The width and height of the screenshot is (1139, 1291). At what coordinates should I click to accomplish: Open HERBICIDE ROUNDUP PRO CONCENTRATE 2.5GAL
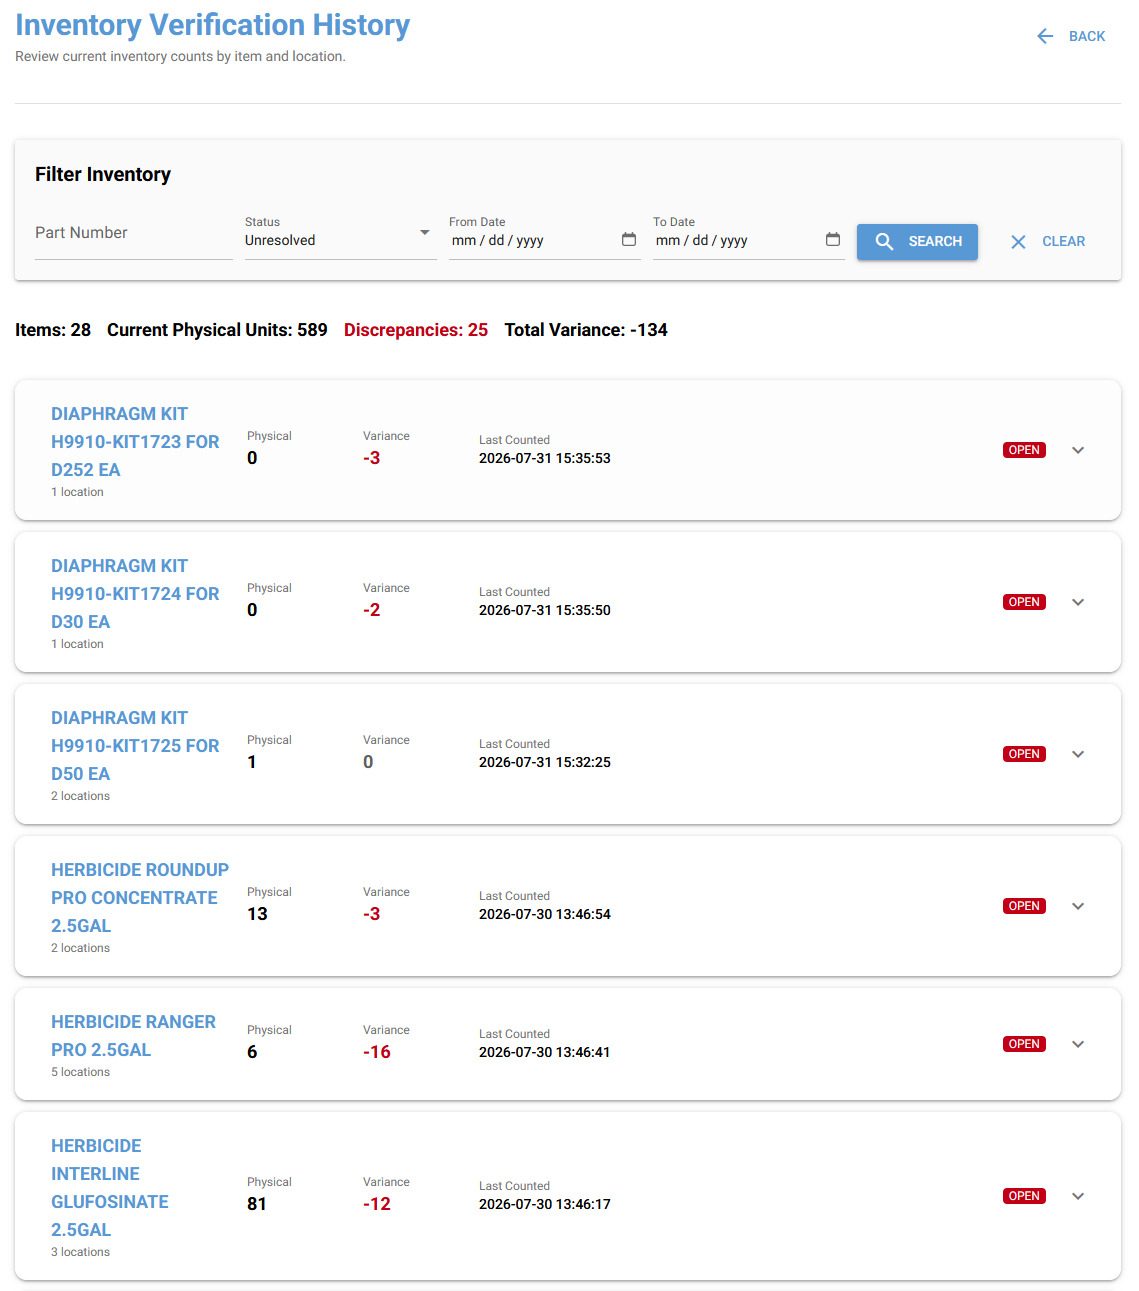click(140, 898)
